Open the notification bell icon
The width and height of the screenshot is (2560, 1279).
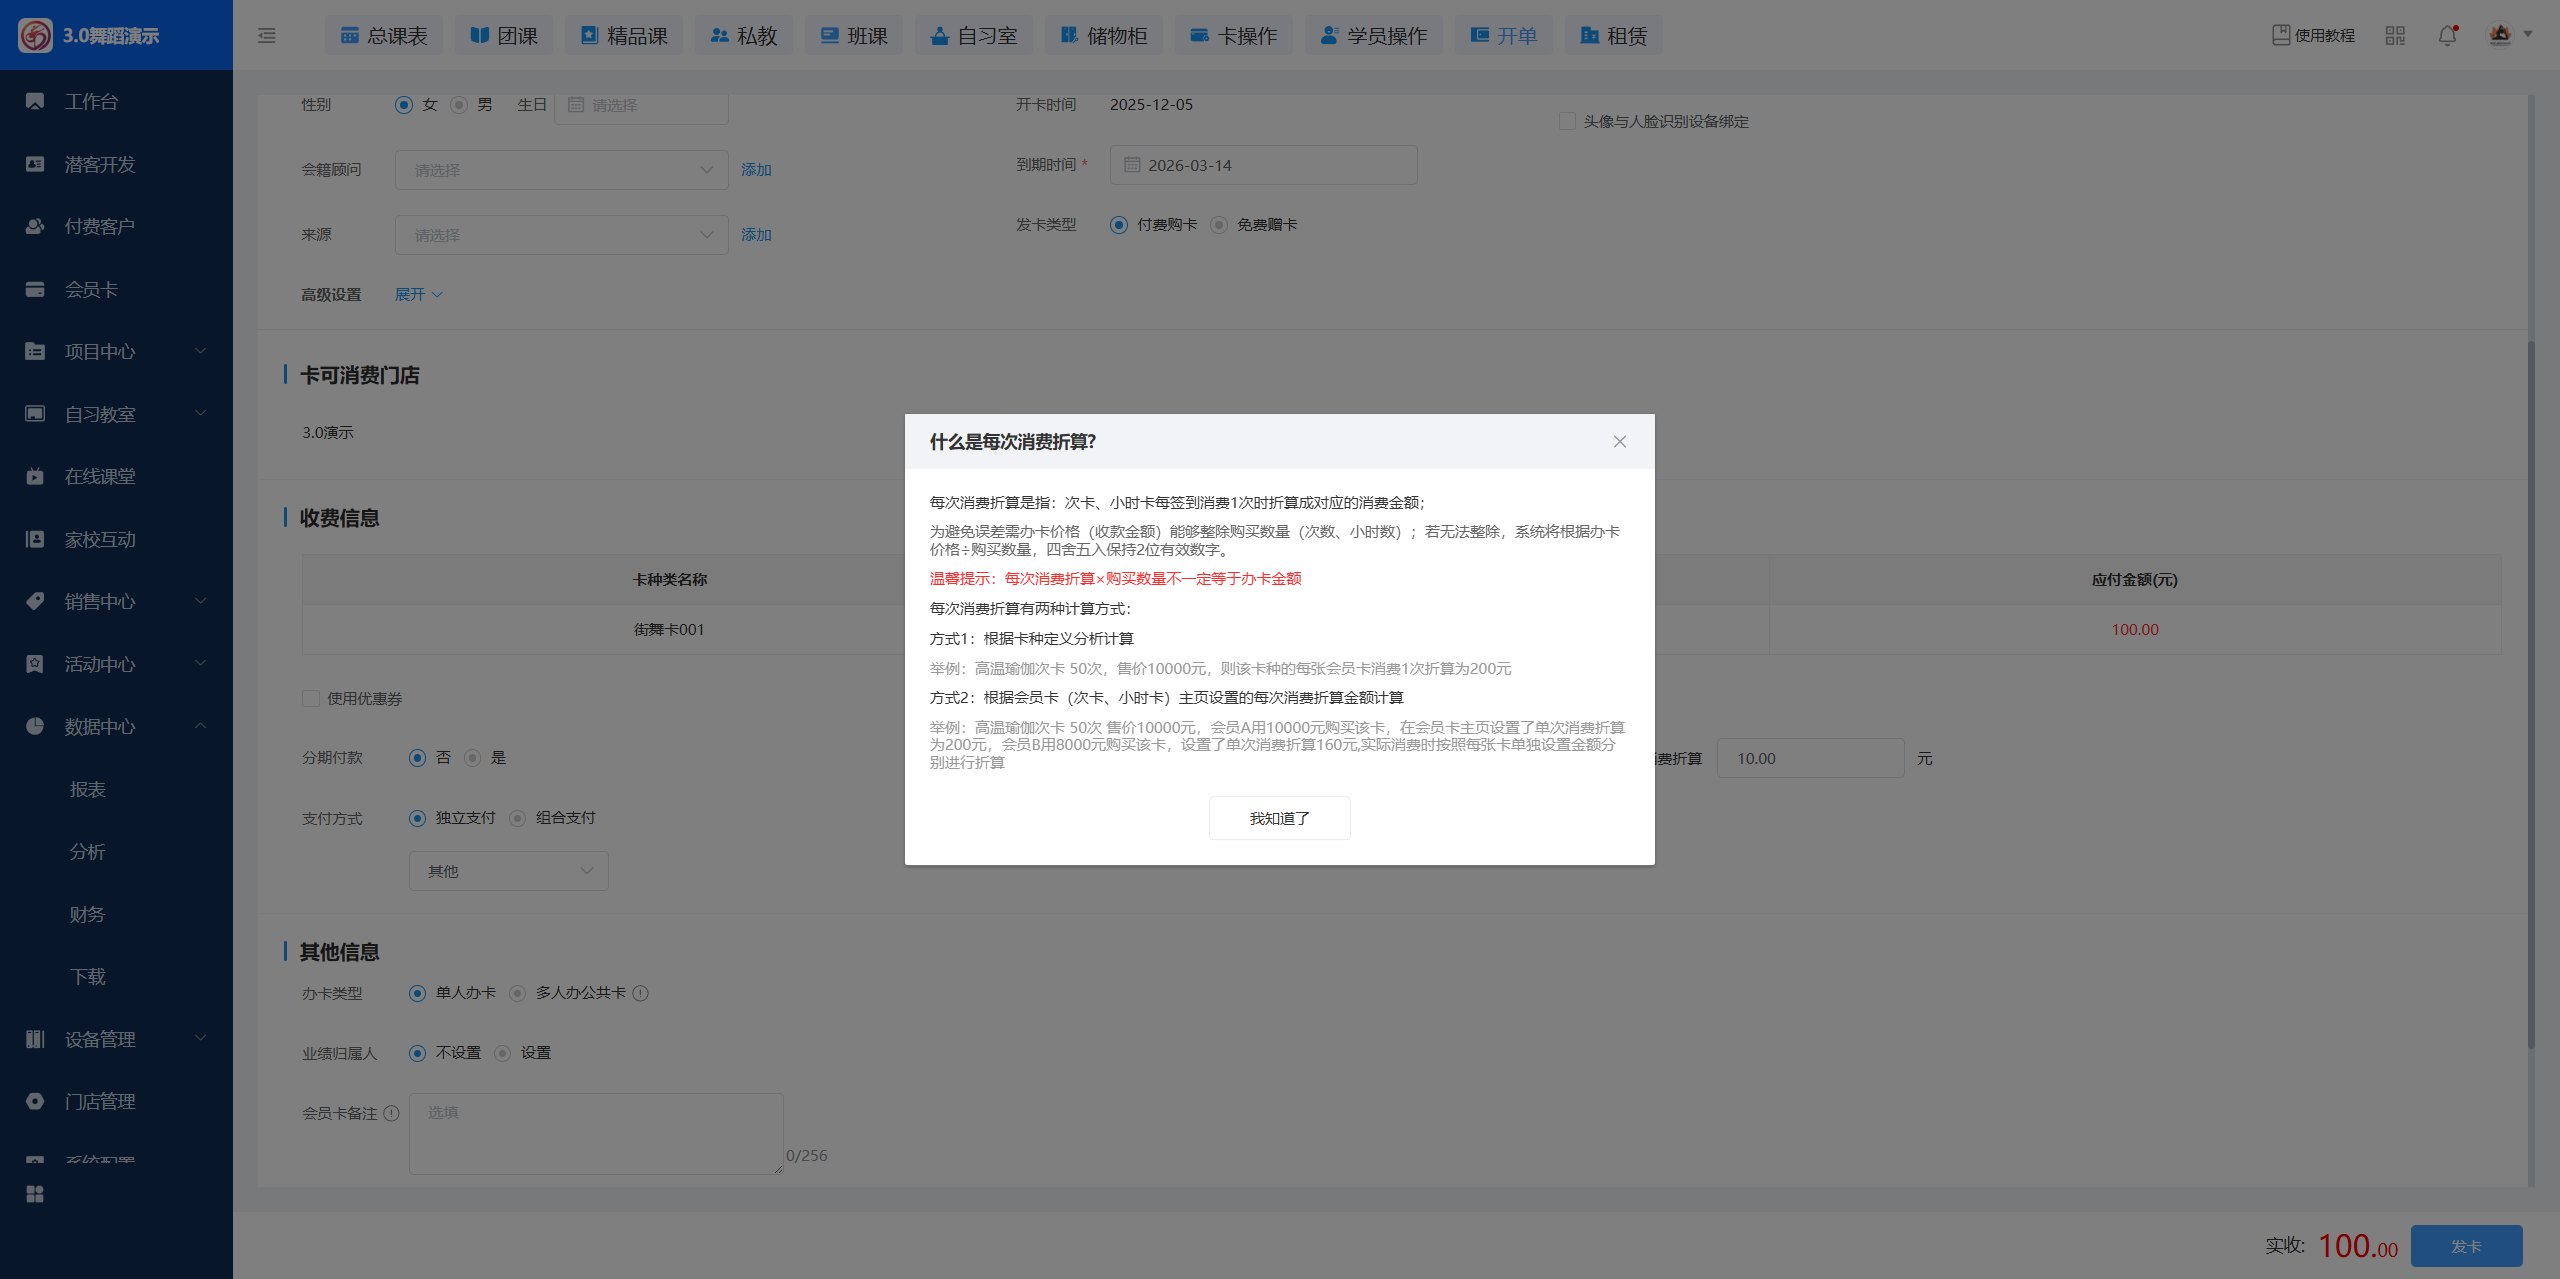point(2447,36)
